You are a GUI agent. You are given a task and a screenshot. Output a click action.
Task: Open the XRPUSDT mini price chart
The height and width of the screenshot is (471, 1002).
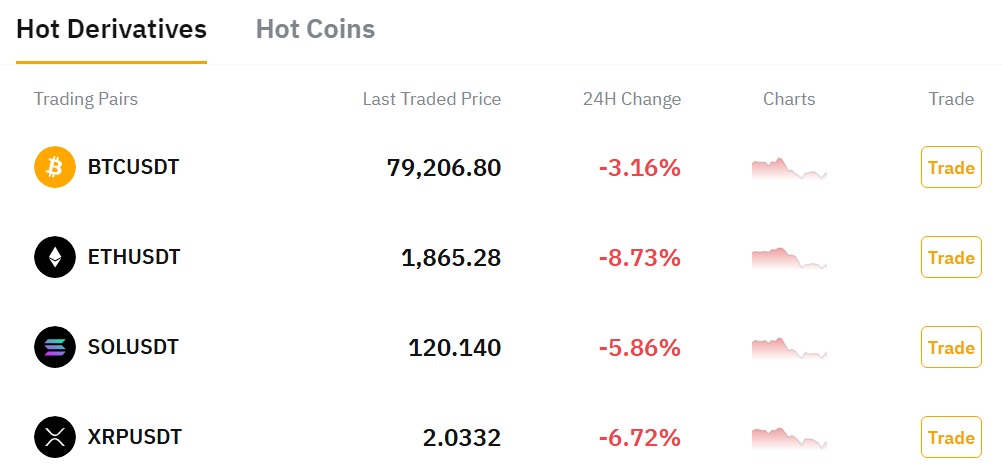pyautogui.click(x=789, y=438)
